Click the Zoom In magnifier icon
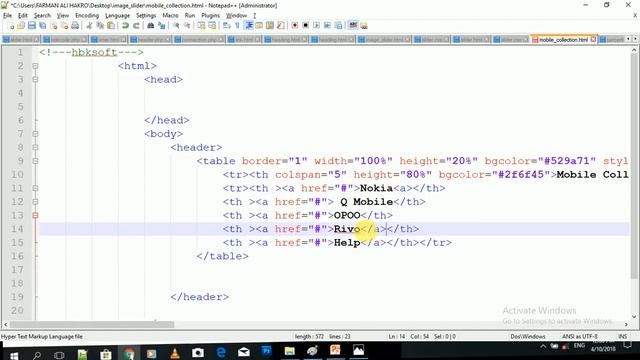Image resolution: width=640 pixels, height=360 pixels. click(x=176, y=26)
